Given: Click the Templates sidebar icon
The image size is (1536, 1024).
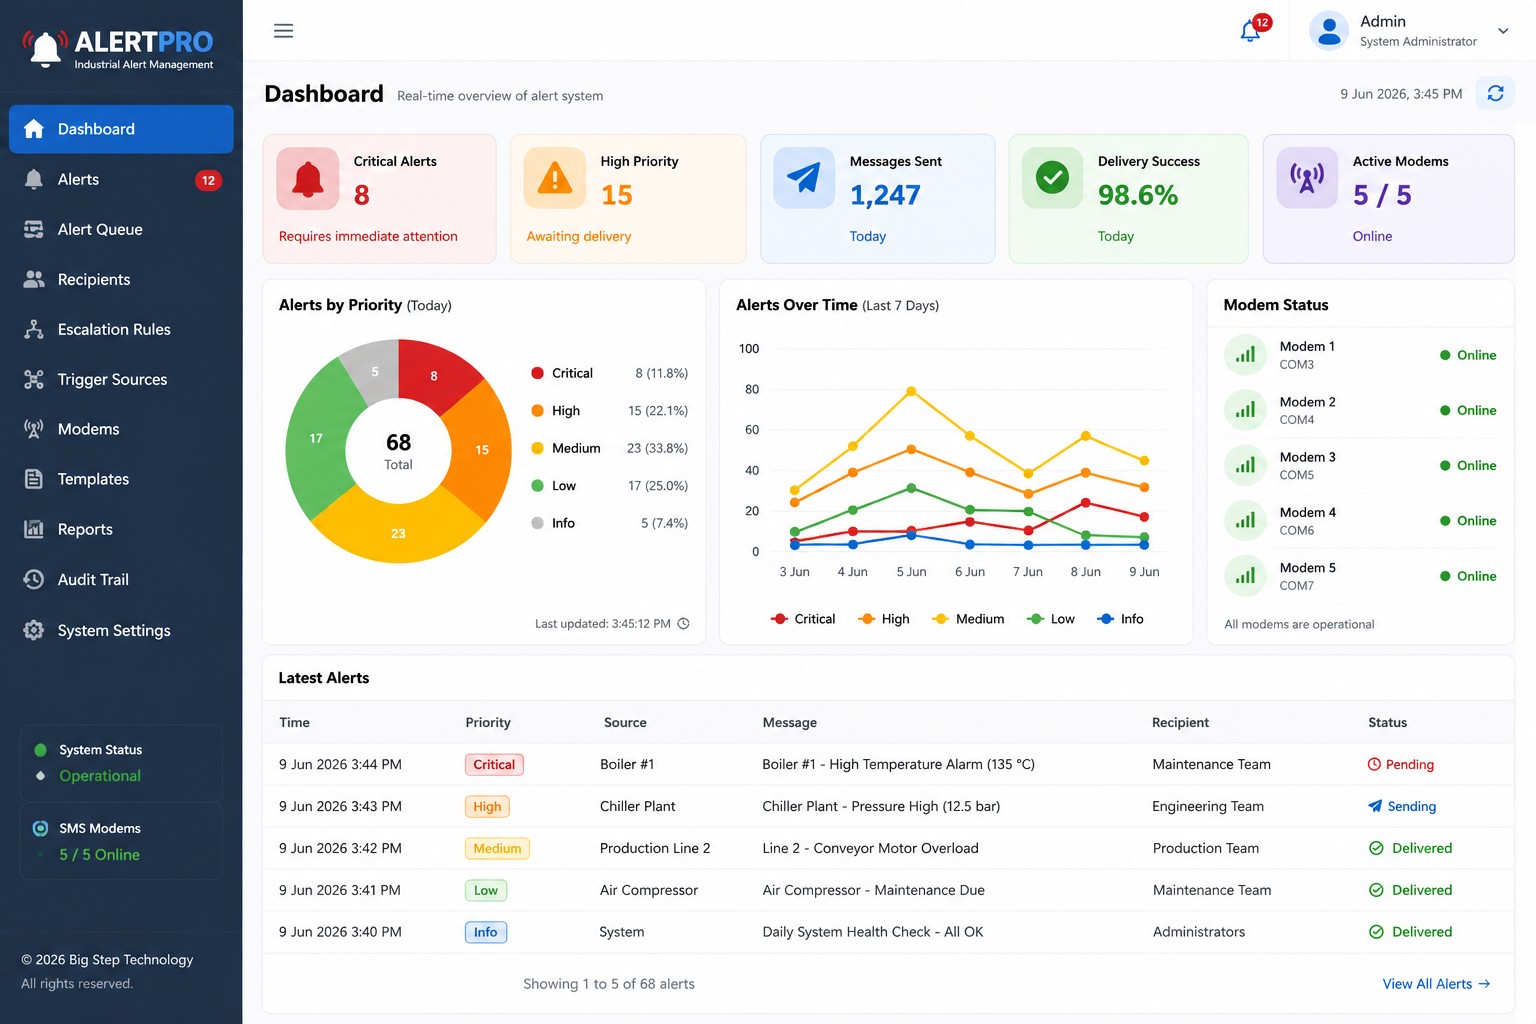Looking at the screenshot, I should [34, 479].
